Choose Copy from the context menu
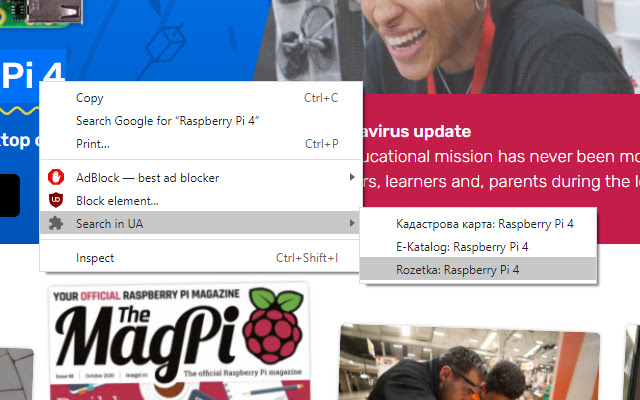This screenshot has height=400, width=640. [201, 98]
